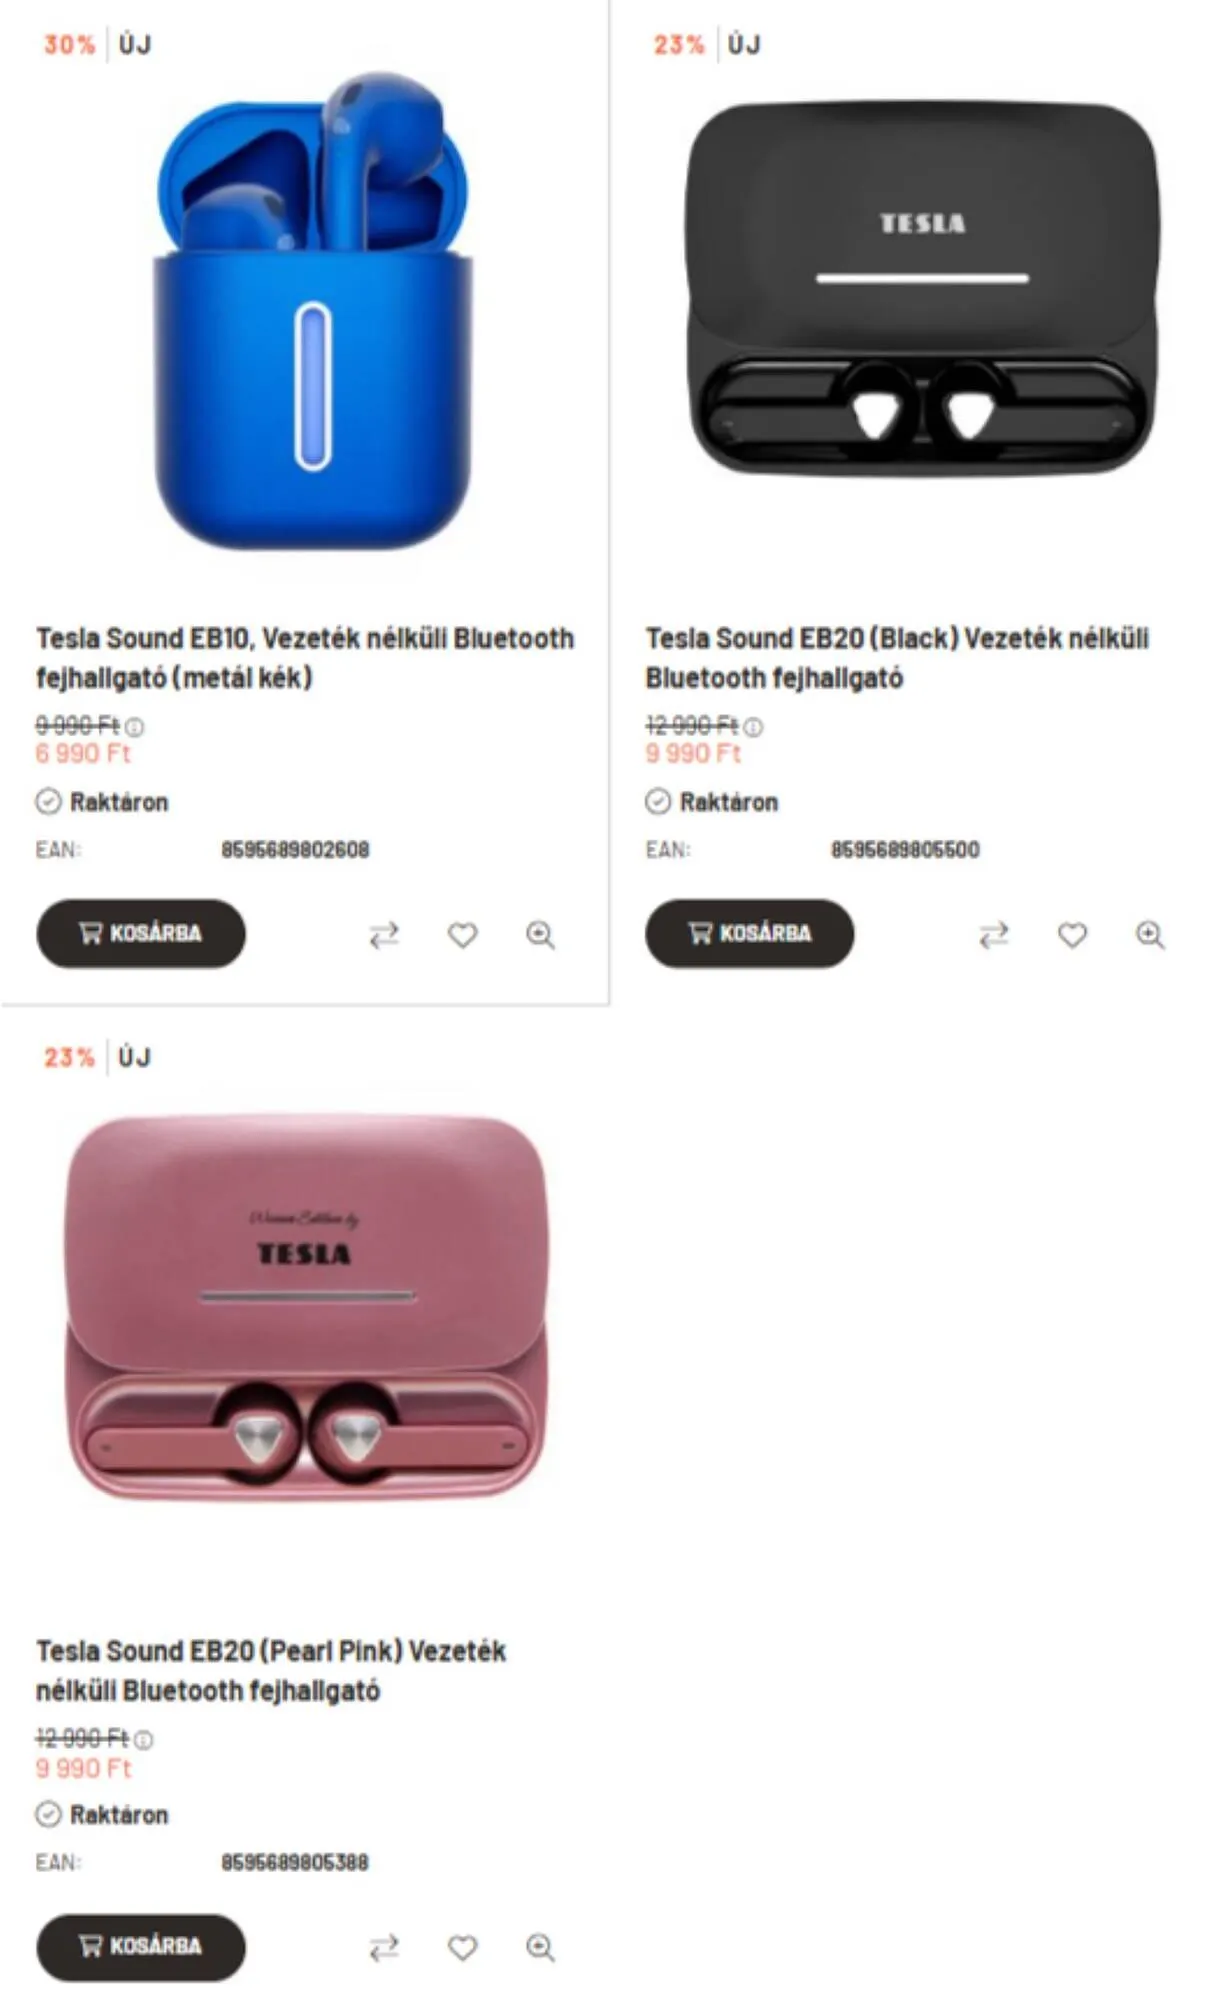Screen dimensions: 1215x2000
Task: Click info icon beside black EB20 old price
Action: pos(754,727)
